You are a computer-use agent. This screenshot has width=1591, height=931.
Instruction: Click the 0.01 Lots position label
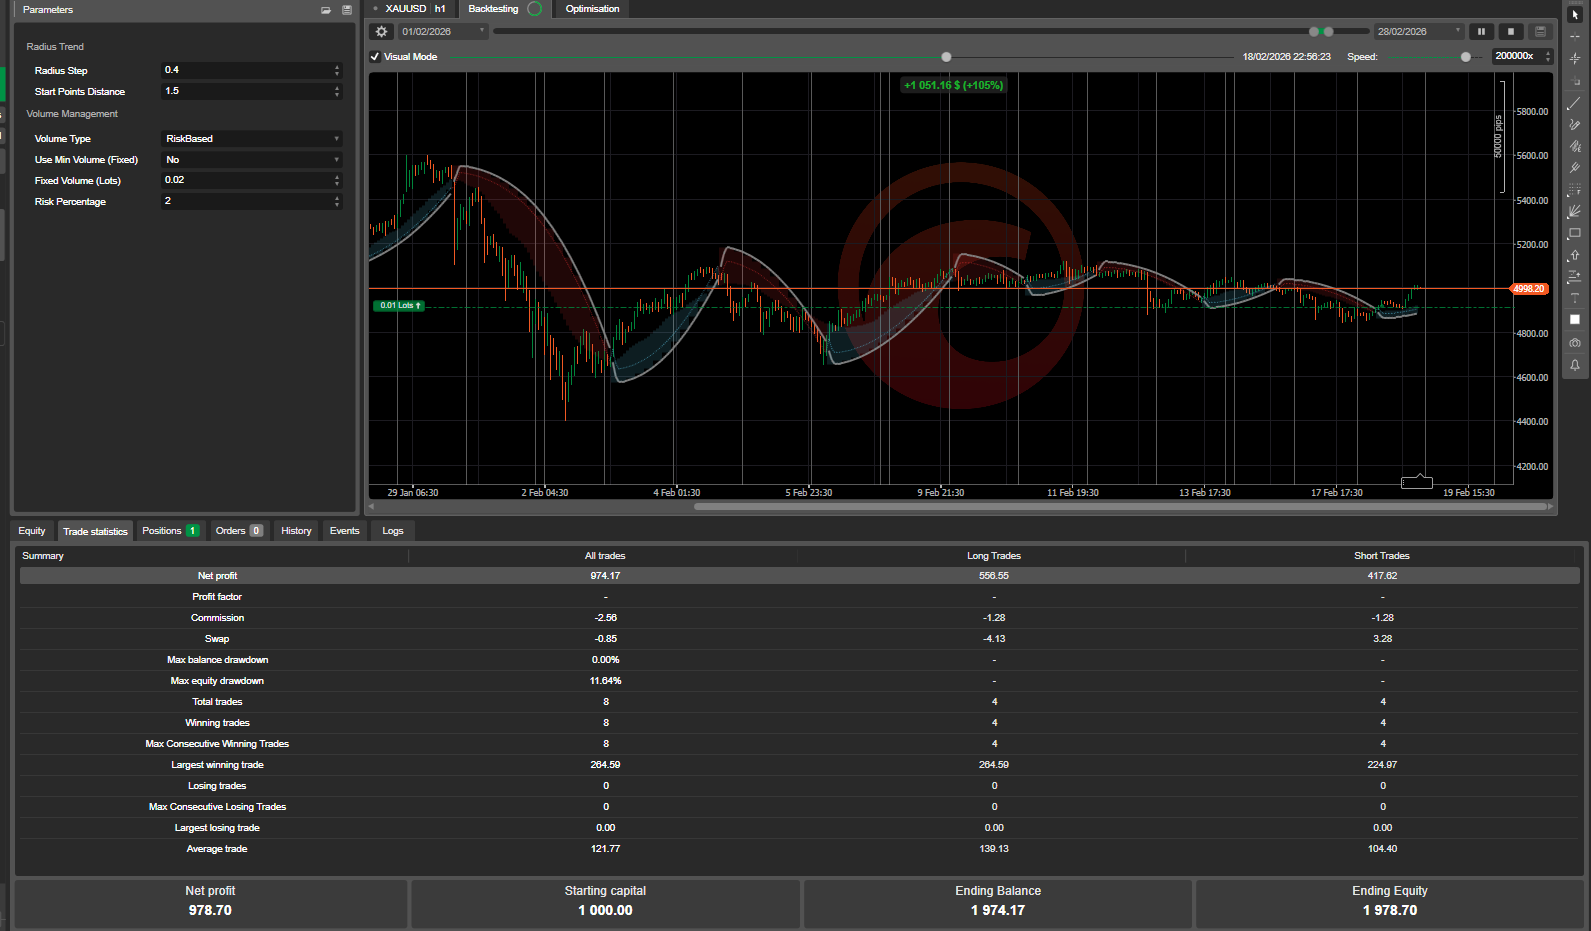pyautogui.click(x=399, y=306)
